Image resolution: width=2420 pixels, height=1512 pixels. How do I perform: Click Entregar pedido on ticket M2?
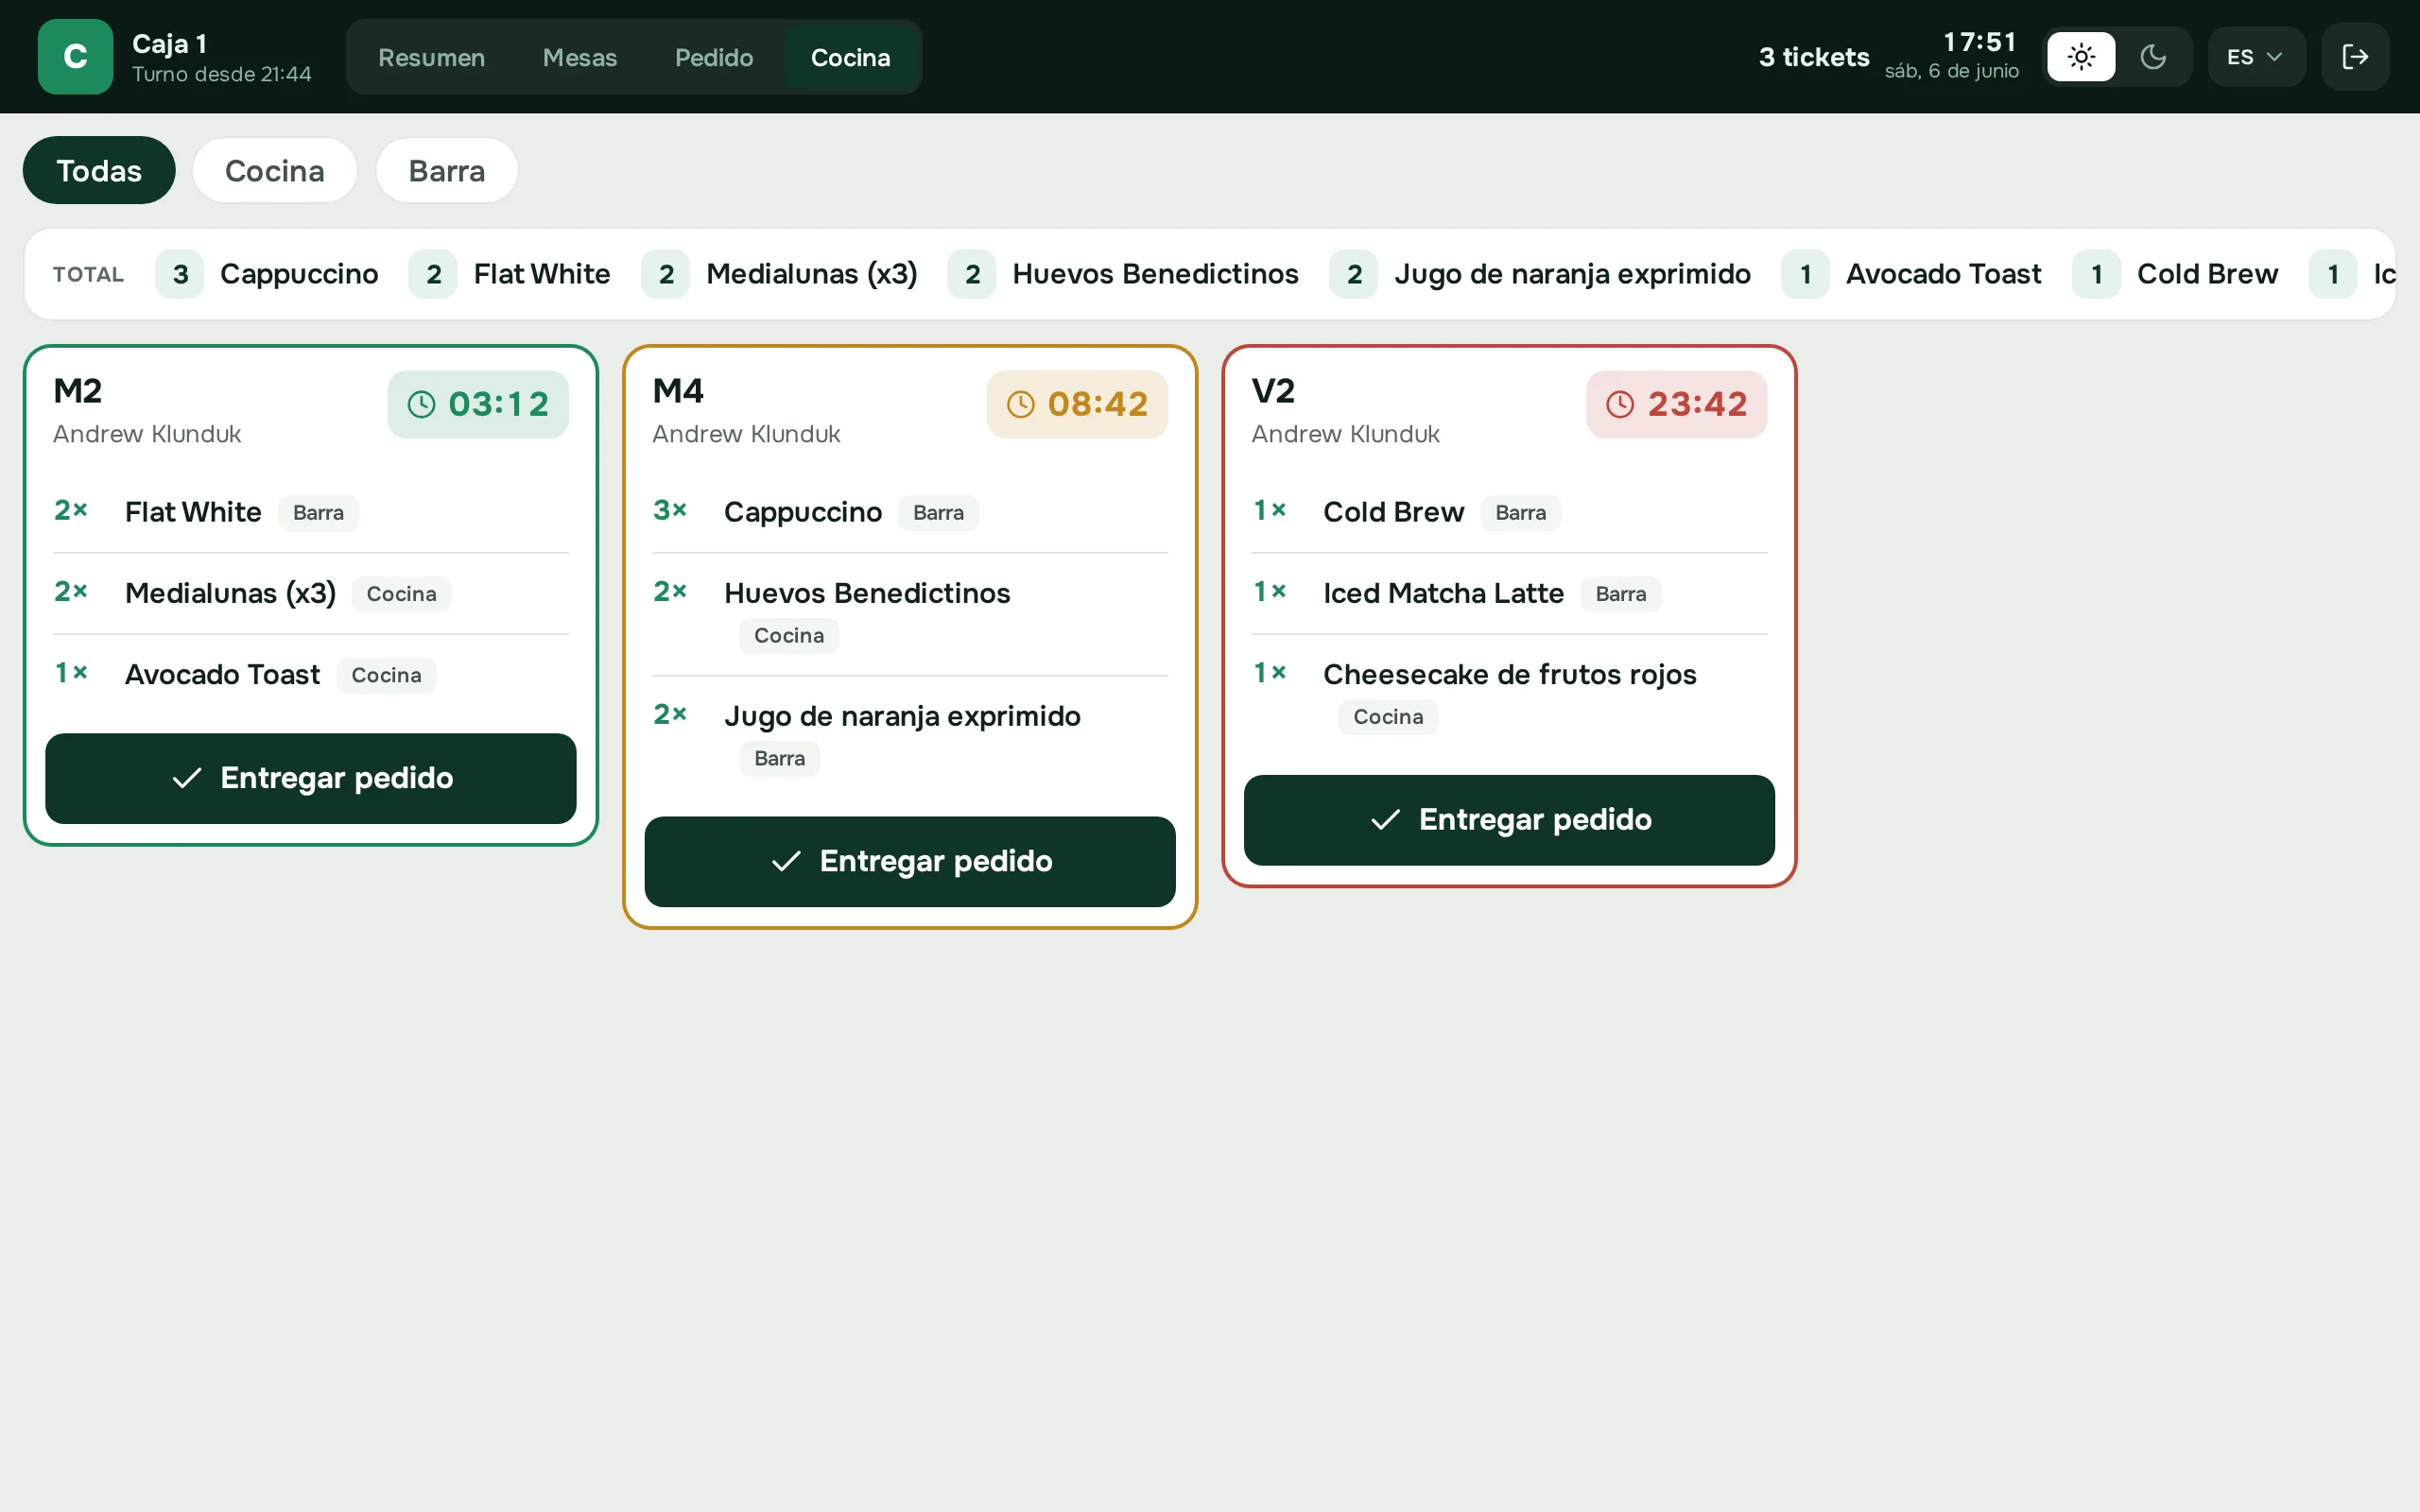pyautogui.click(x=311, y=778)
